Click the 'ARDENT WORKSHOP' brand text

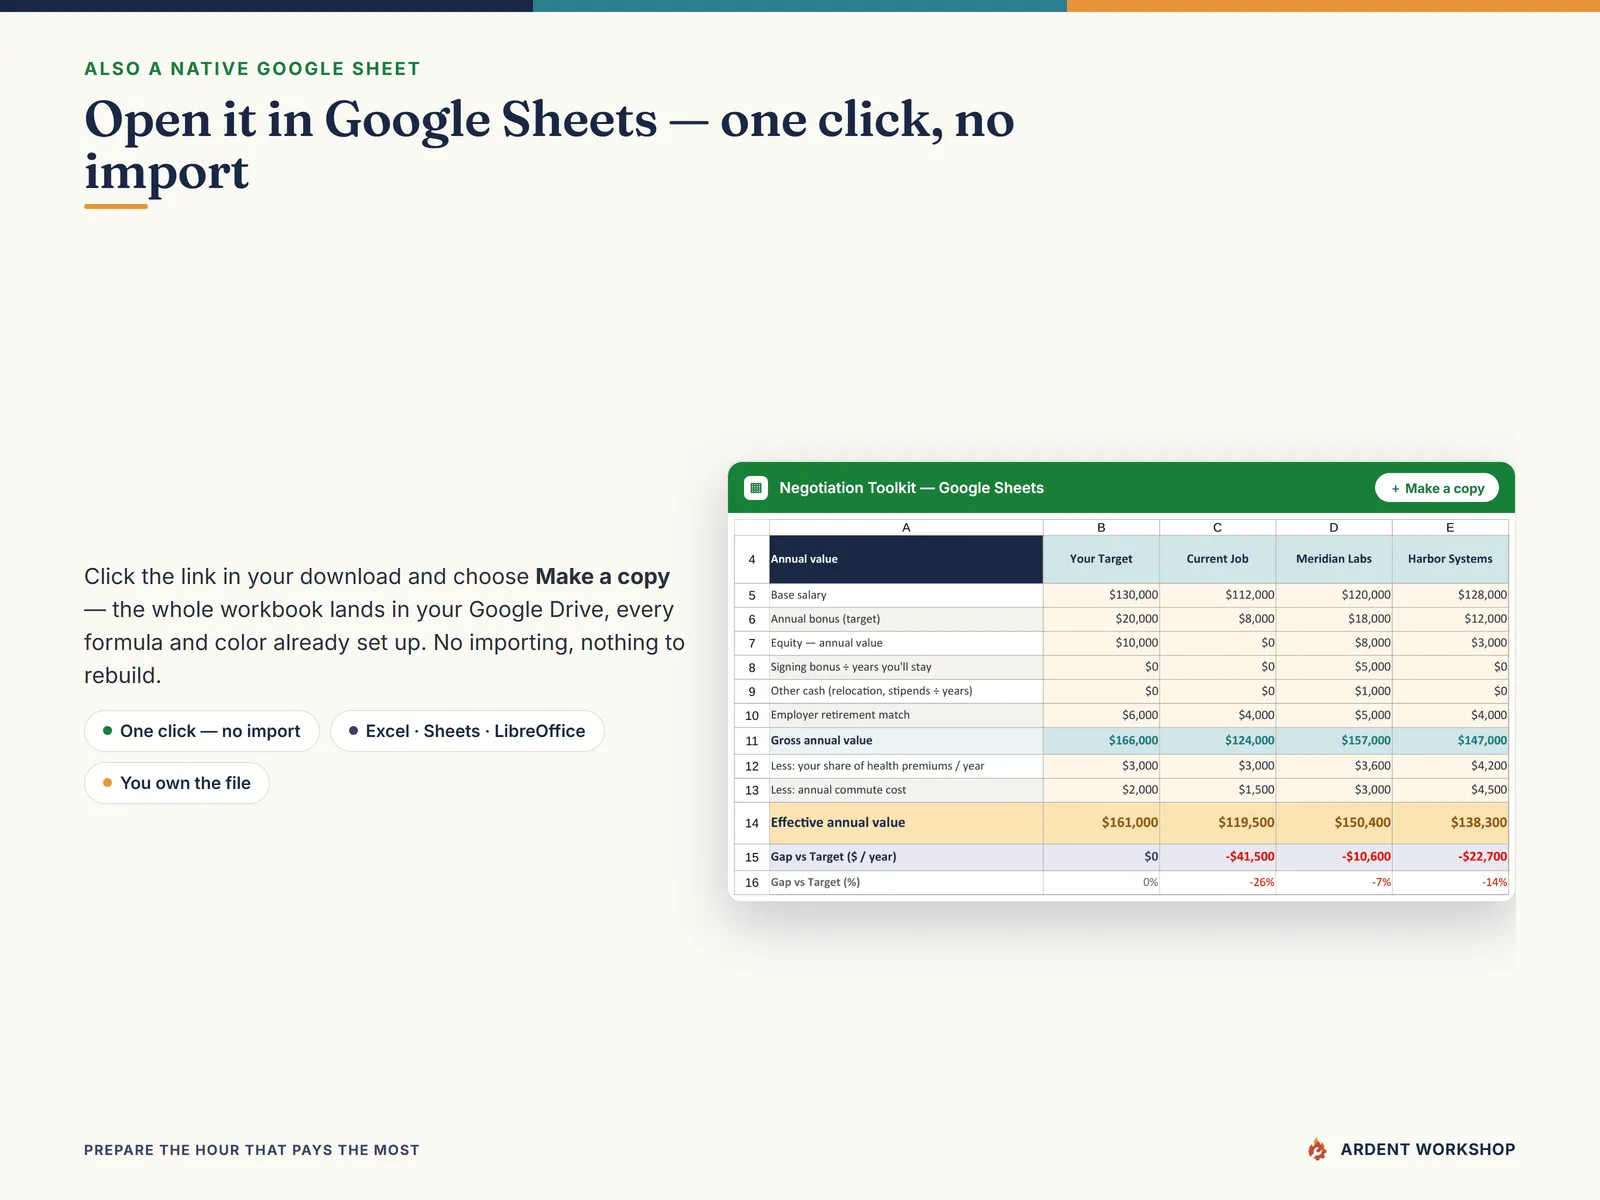coord(1427,1150)
